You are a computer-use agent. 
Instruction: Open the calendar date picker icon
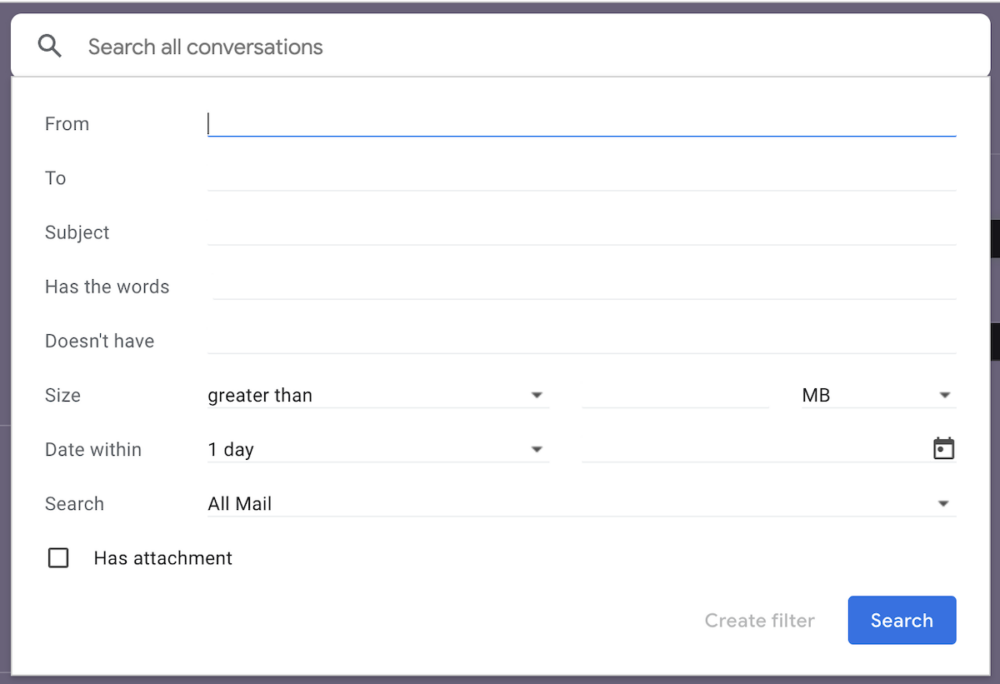943,448
